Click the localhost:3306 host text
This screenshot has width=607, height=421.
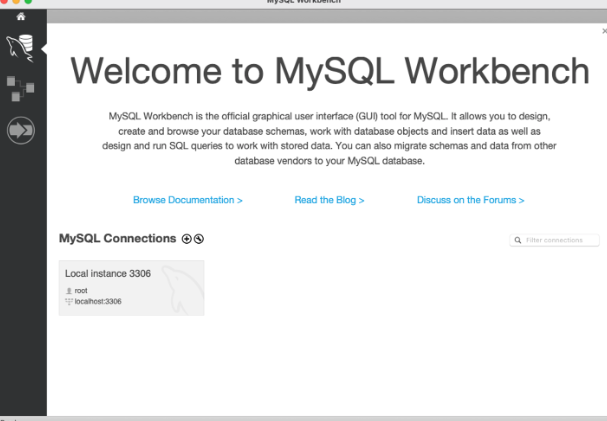click(98, 301)
